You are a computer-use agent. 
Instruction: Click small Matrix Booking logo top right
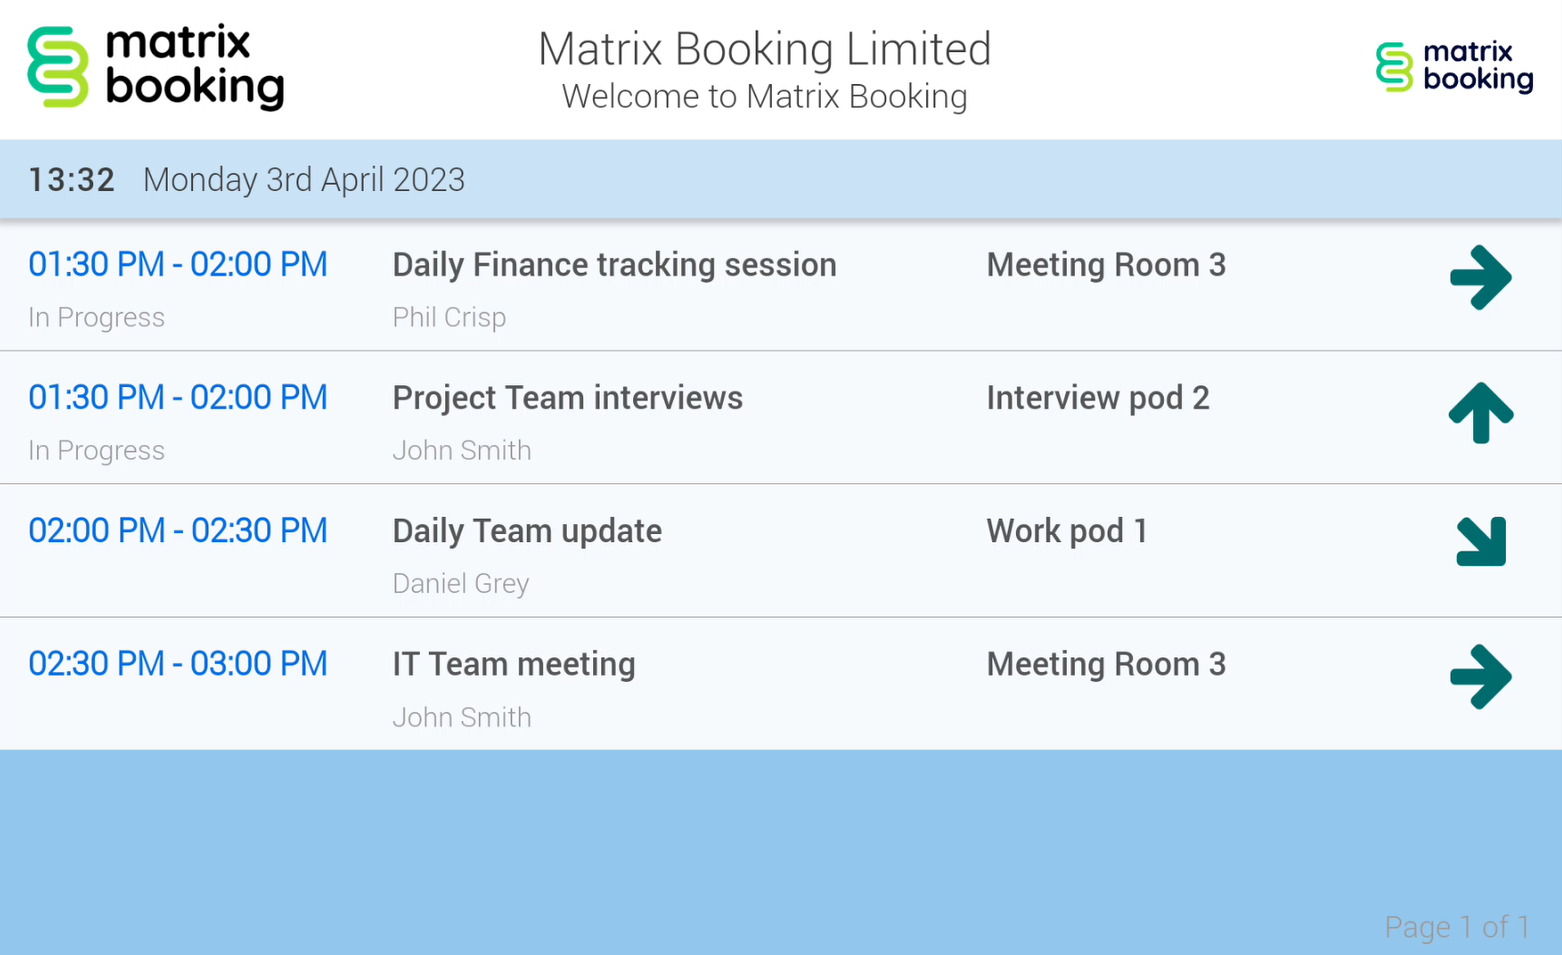(x=1453, y=67)
